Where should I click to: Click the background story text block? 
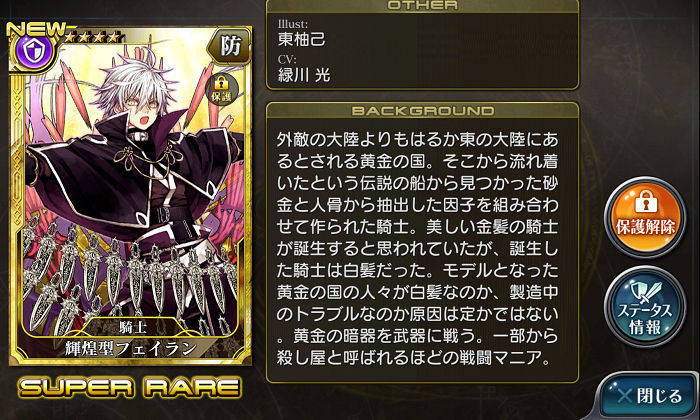417,249
